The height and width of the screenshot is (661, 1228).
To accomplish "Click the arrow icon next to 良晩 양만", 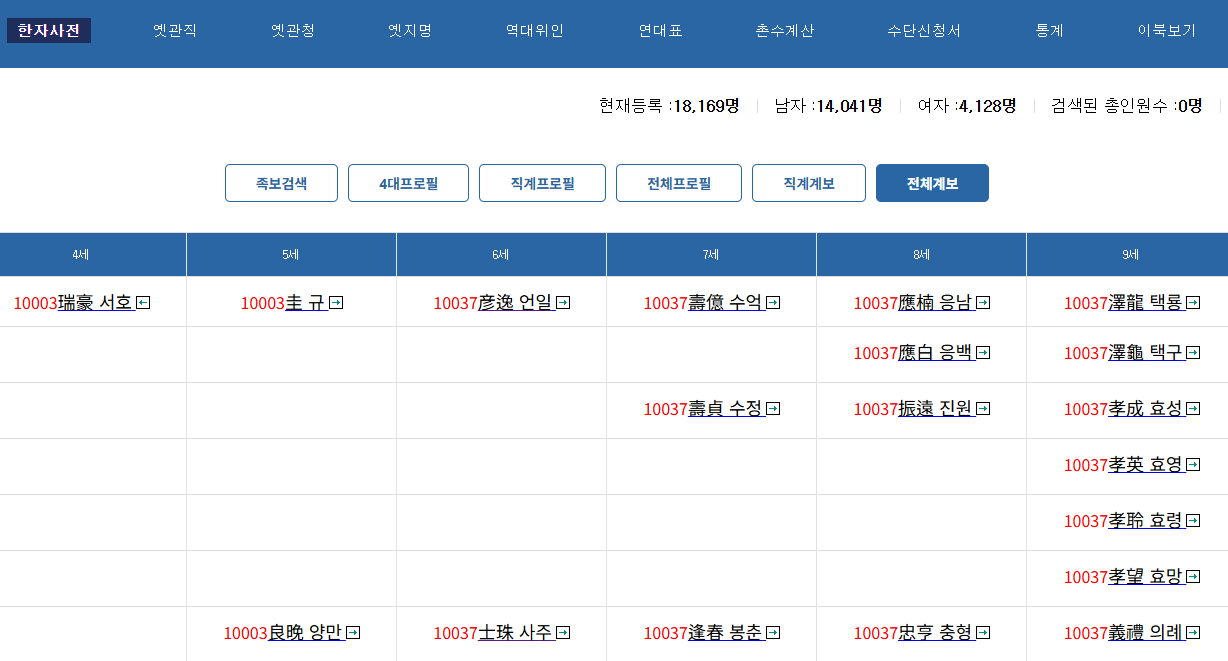I will coord(353,633).
